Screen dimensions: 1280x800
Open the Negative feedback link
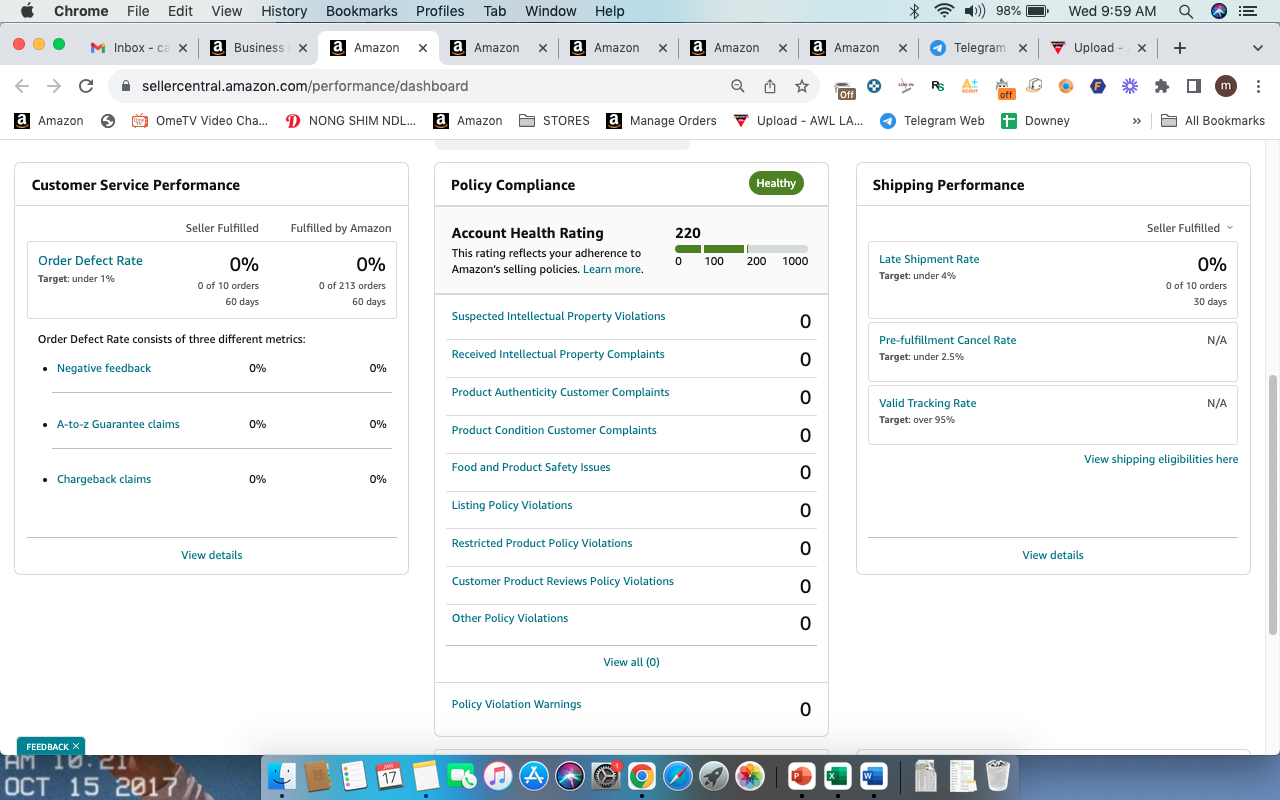[104, 368]
